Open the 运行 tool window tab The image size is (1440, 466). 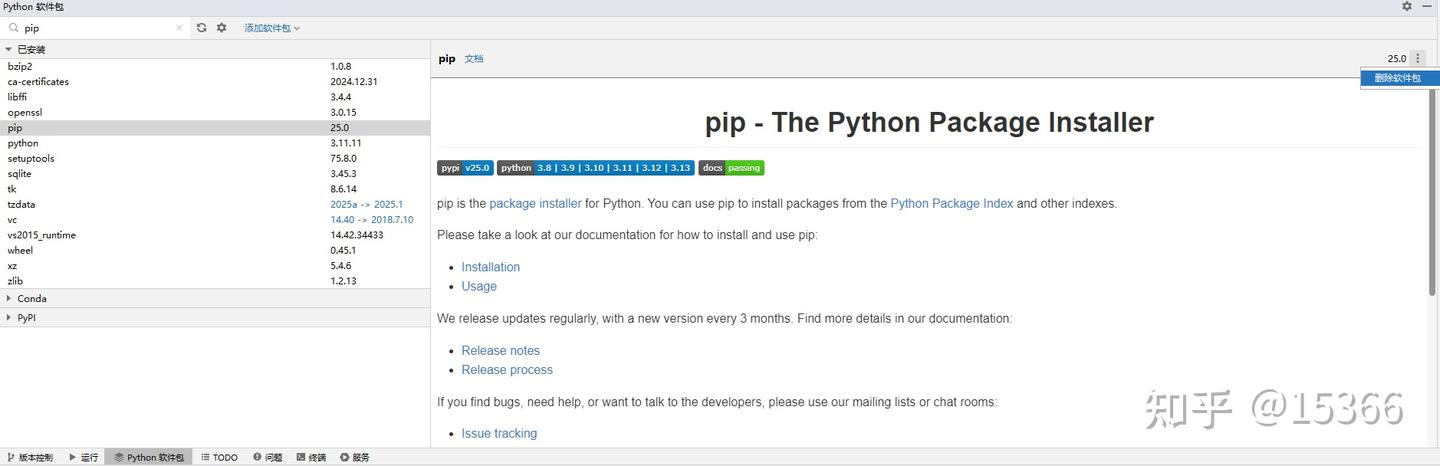click(x=84, y=457)
